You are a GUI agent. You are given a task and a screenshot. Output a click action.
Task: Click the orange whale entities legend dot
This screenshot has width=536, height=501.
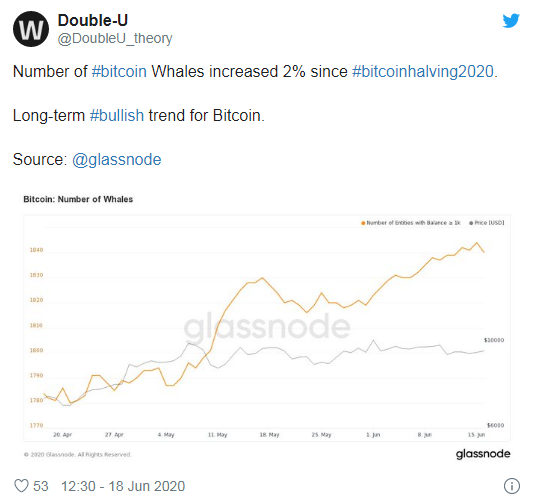click(363, 223)
